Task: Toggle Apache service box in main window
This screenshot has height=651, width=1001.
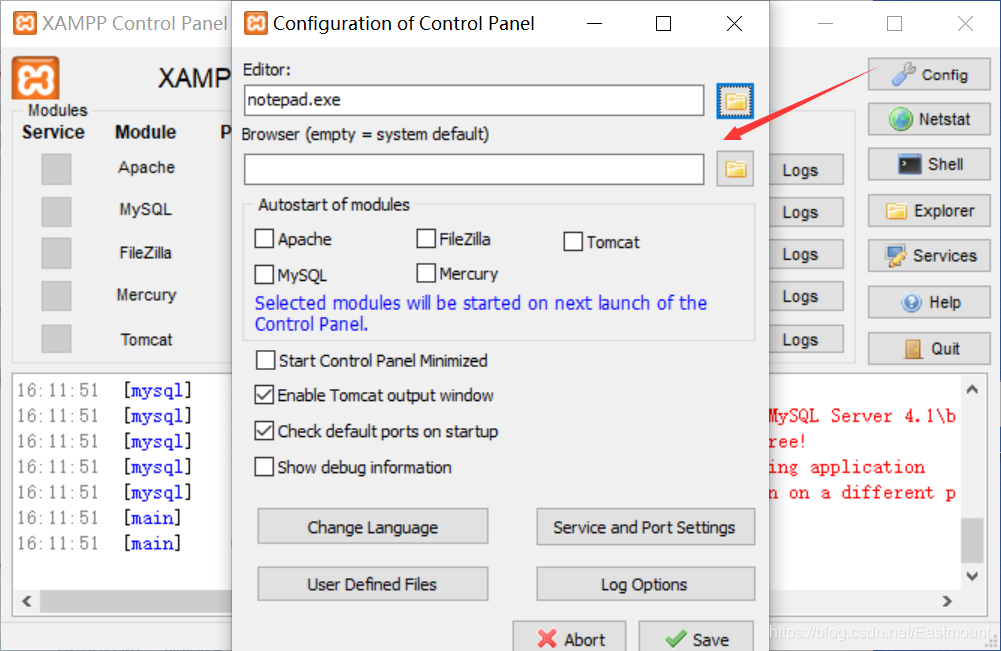Action: coord(56,168)
